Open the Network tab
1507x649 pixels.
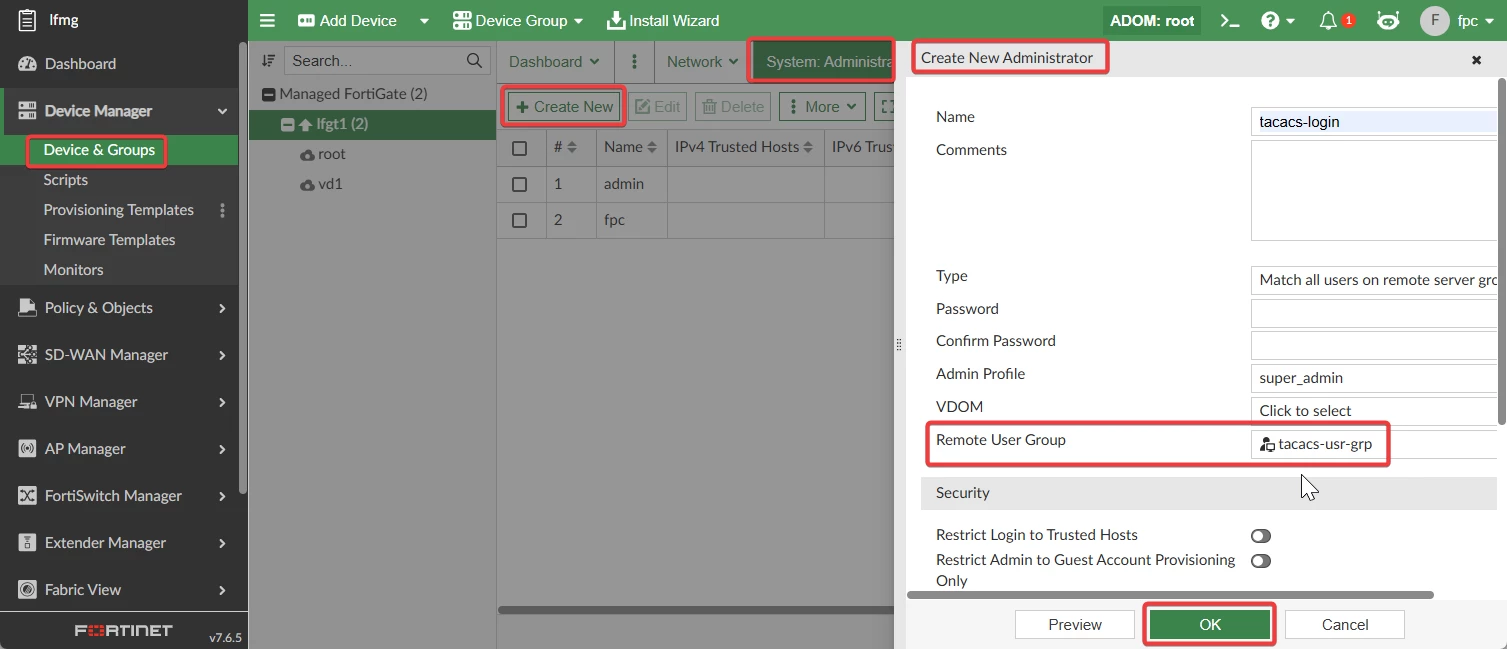(x=703, y=61)
